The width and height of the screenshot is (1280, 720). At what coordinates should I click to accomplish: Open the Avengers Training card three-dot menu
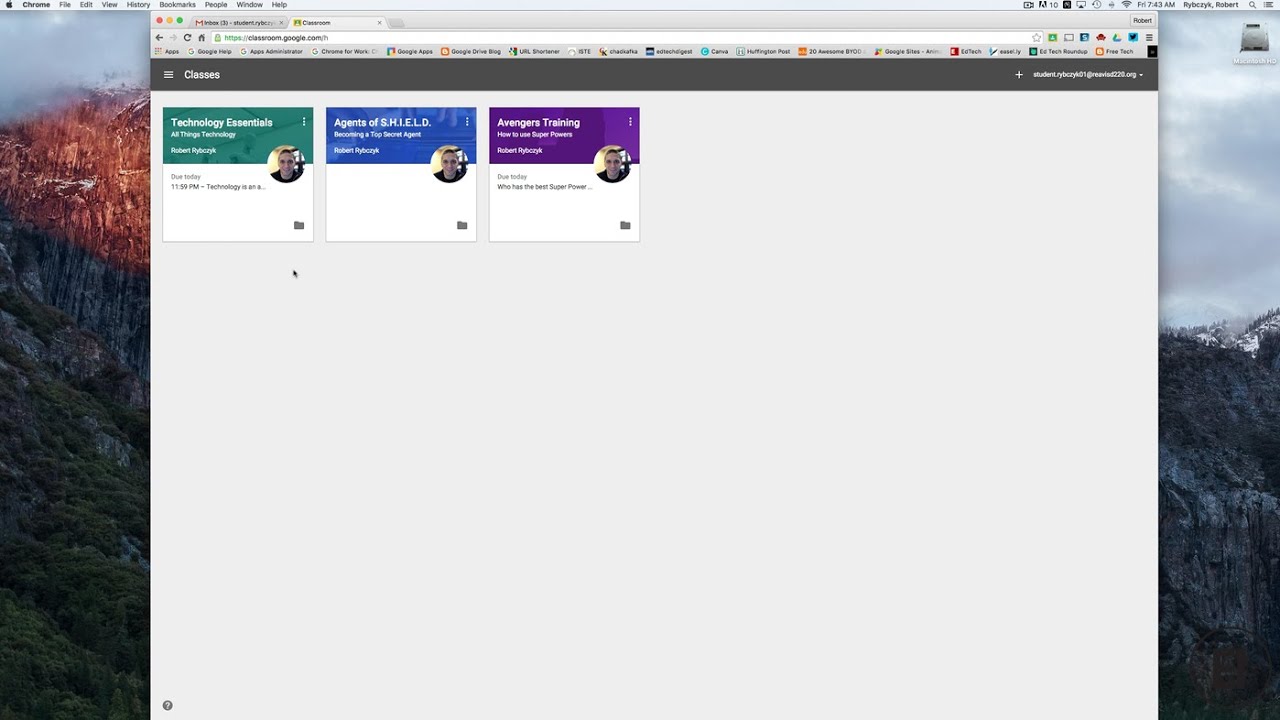[630, 122]
